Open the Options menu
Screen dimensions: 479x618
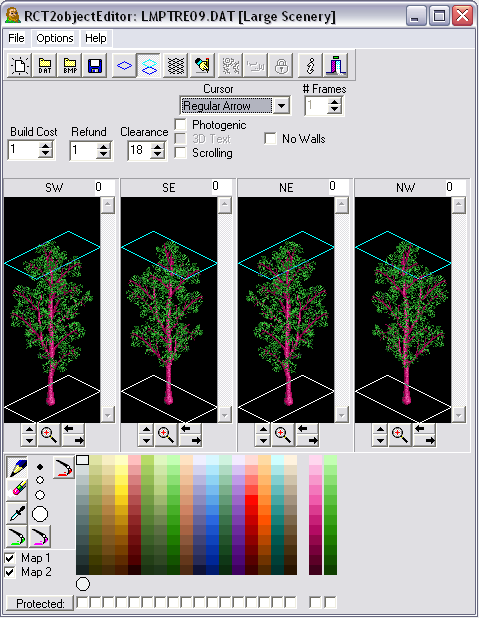tap(55, 38)
